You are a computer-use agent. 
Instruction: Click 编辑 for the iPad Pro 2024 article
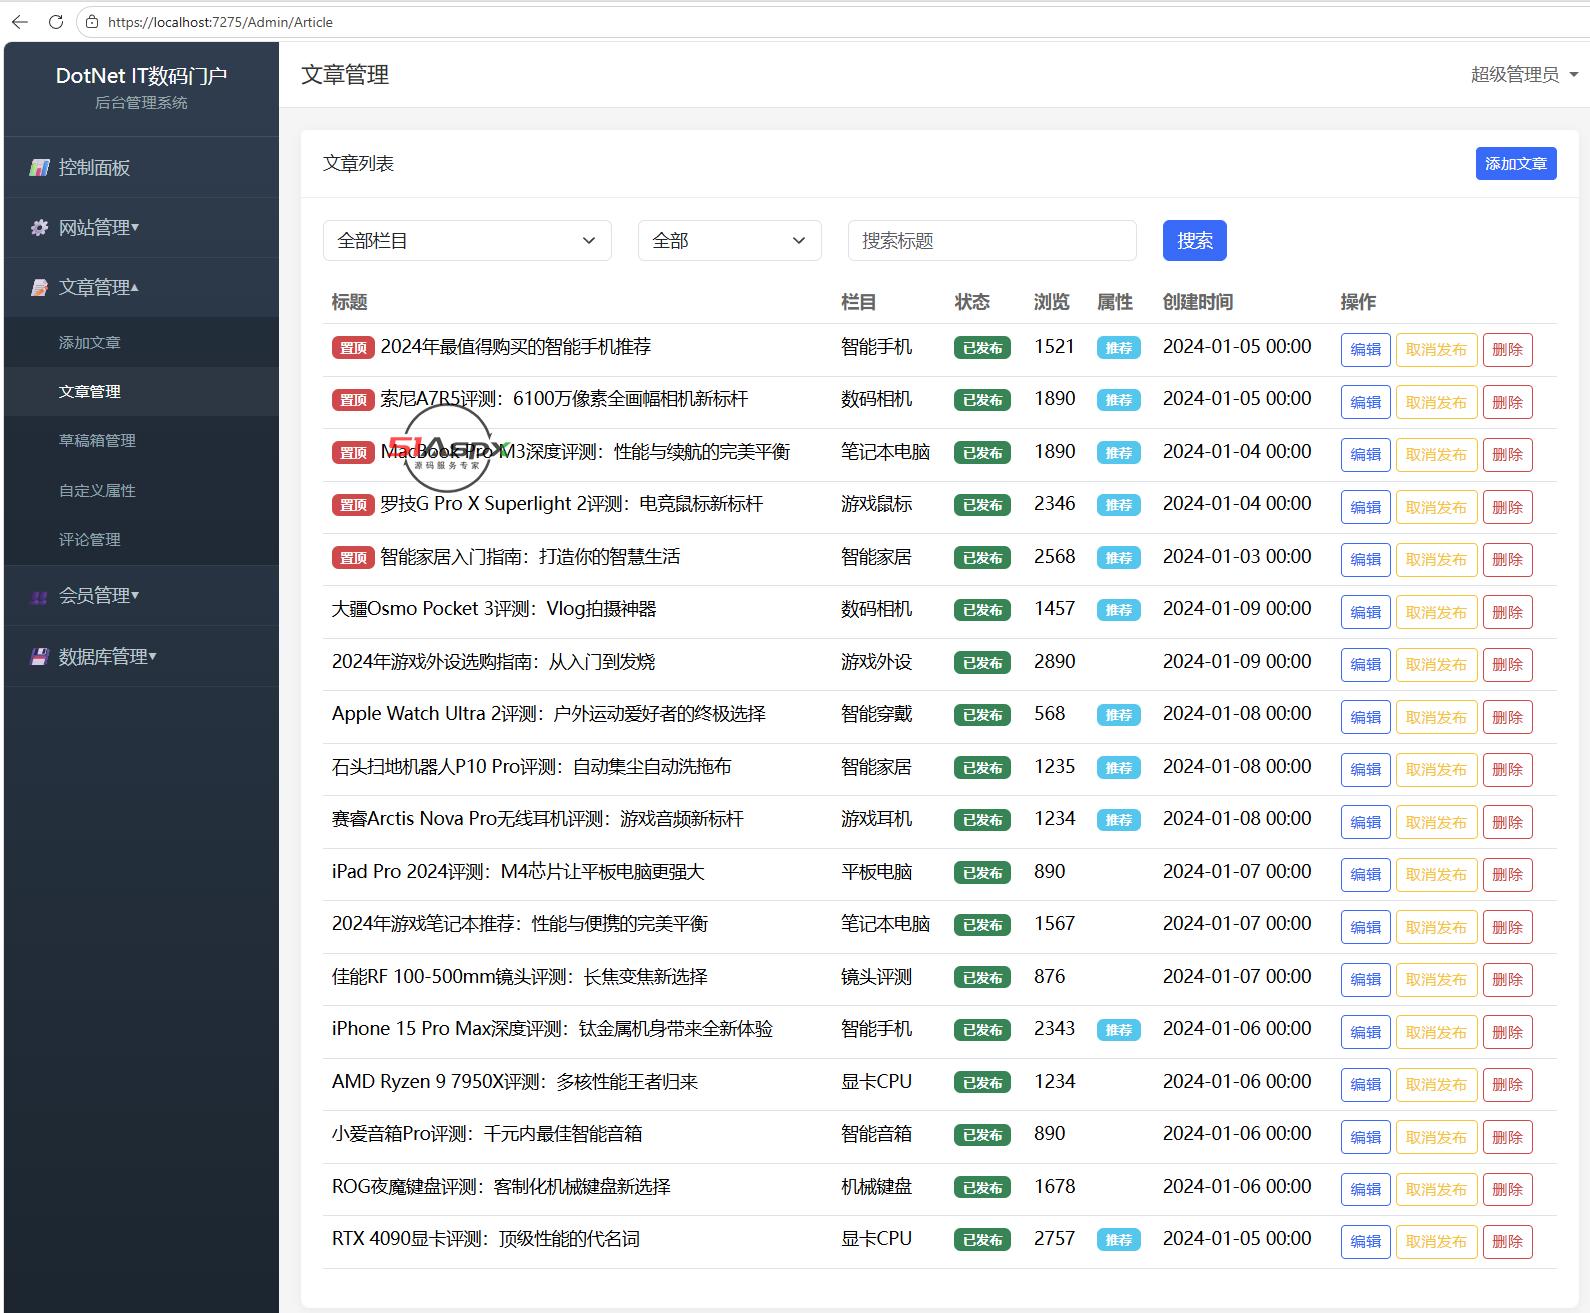(x=1365, y=874)
